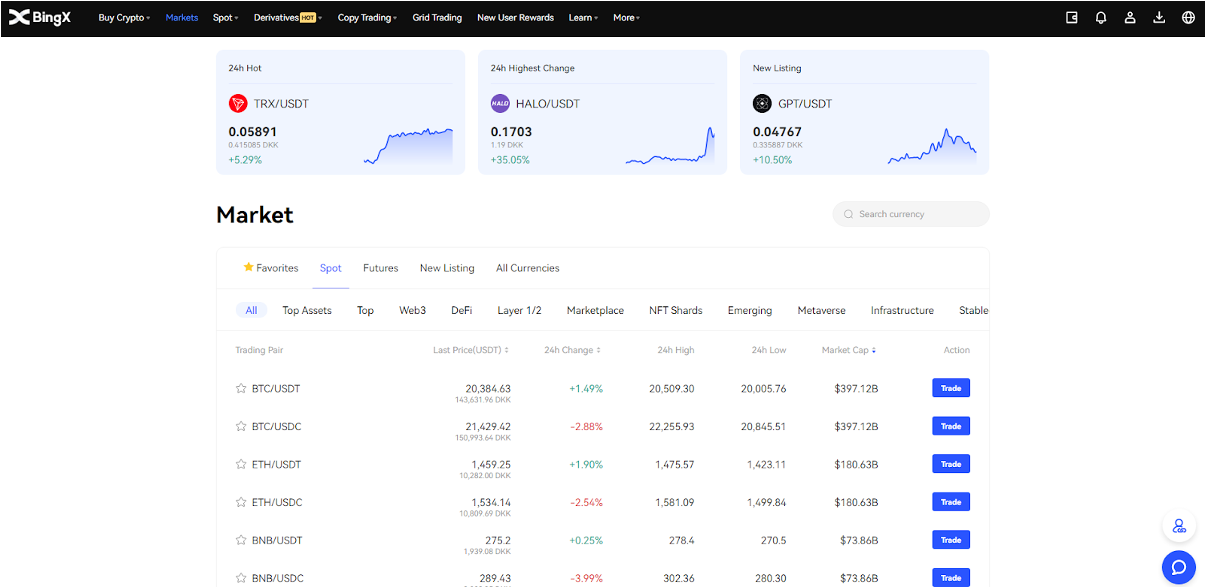The width and height of the screenshot is (1206, 588).
Task: Sort by 24h Change column arrows
Action: coord(598,350)
